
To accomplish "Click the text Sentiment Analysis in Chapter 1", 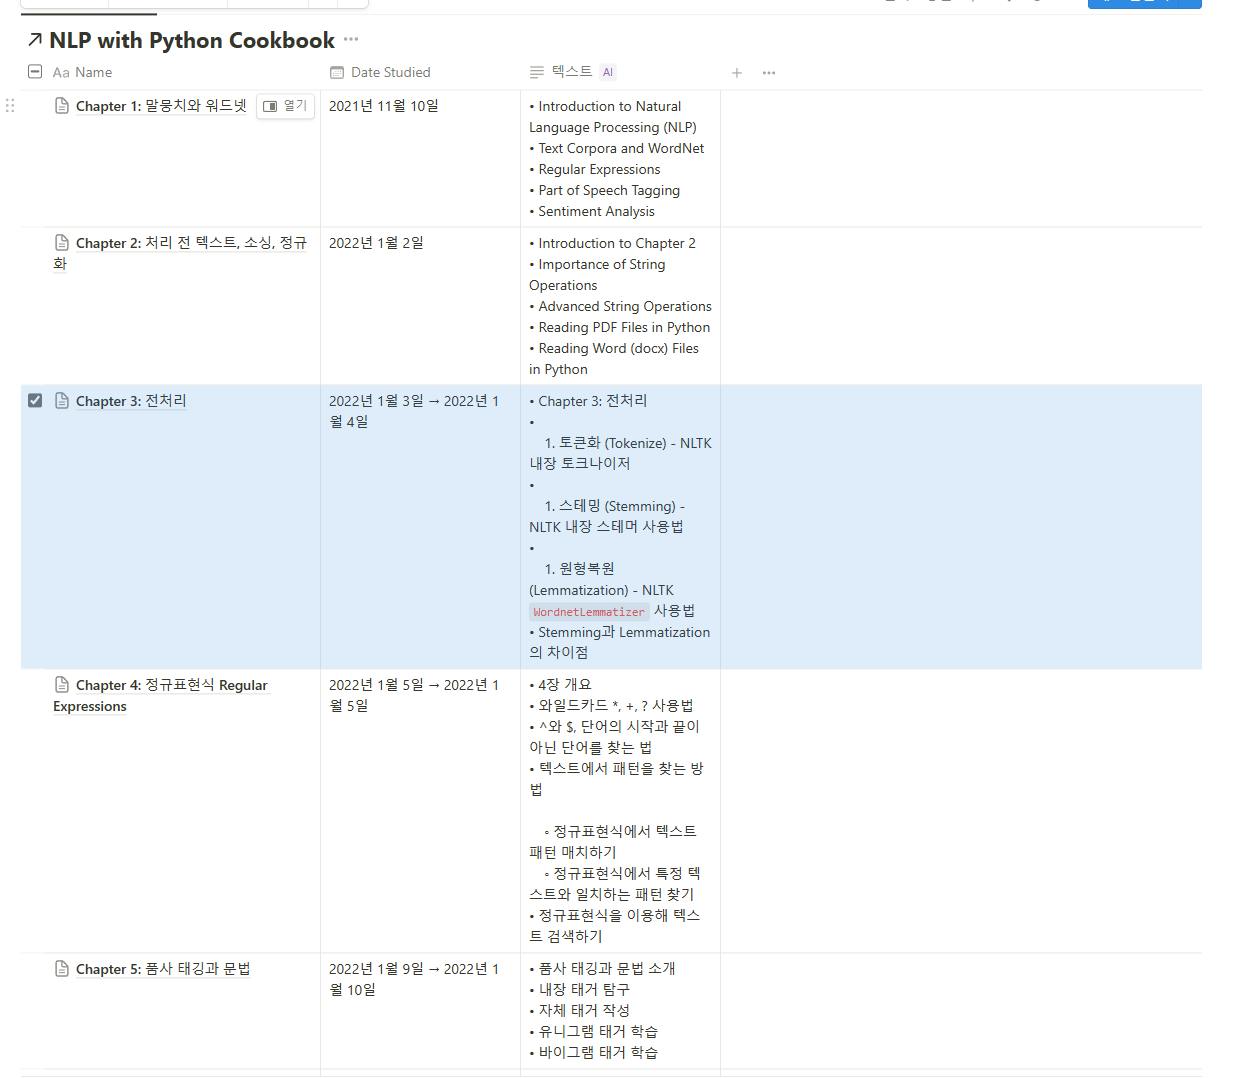I will (596, 211).
